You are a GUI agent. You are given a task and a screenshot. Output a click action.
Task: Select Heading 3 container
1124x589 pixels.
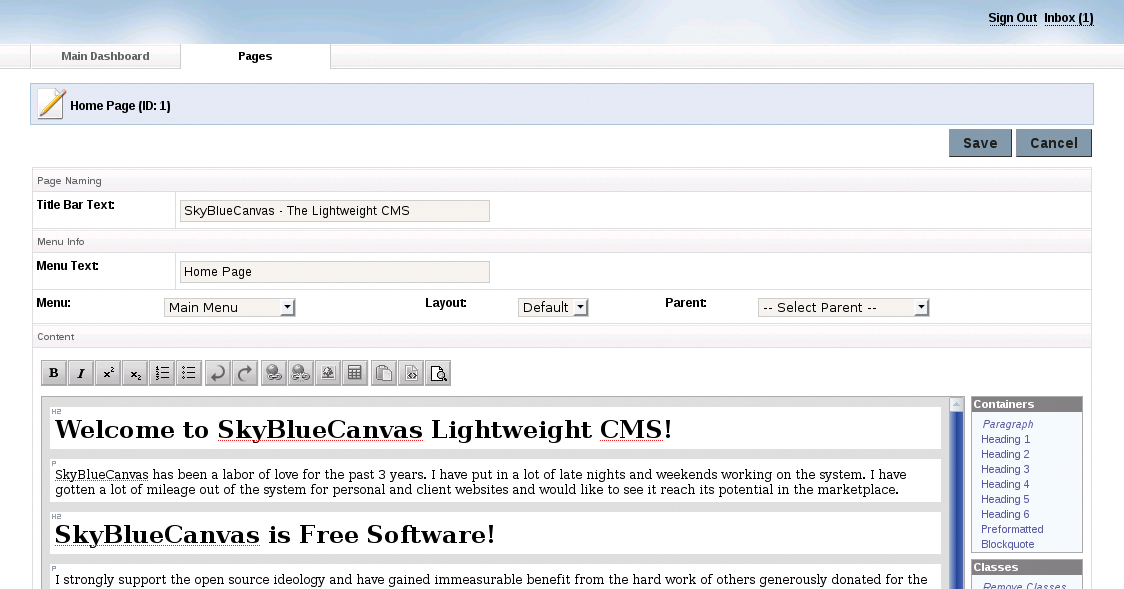tap(1005, 469)
